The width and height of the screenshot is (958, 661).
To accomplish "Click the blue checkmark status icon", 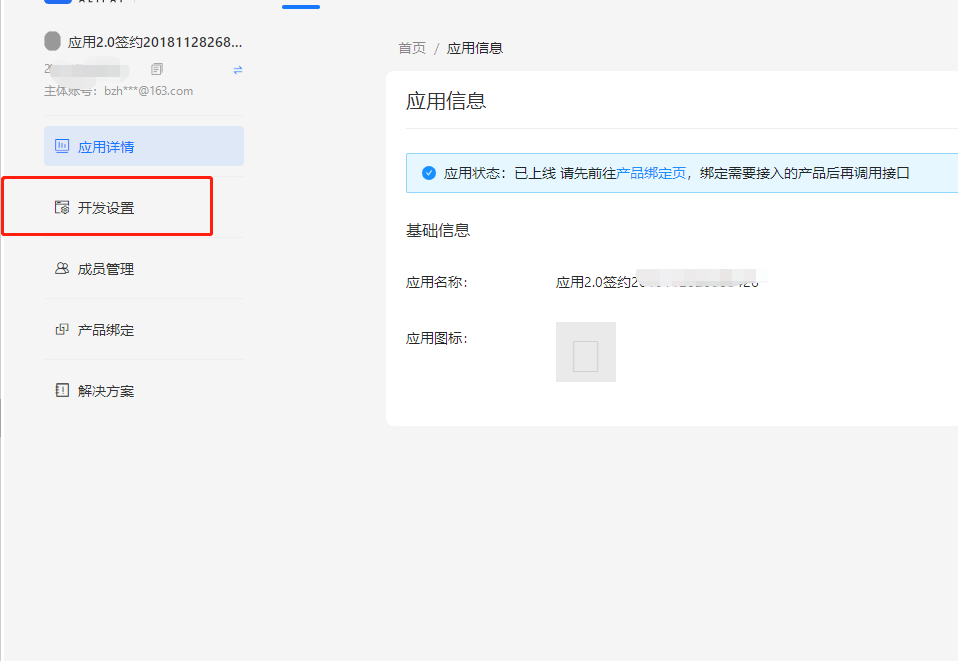I will tap(428, 172).
